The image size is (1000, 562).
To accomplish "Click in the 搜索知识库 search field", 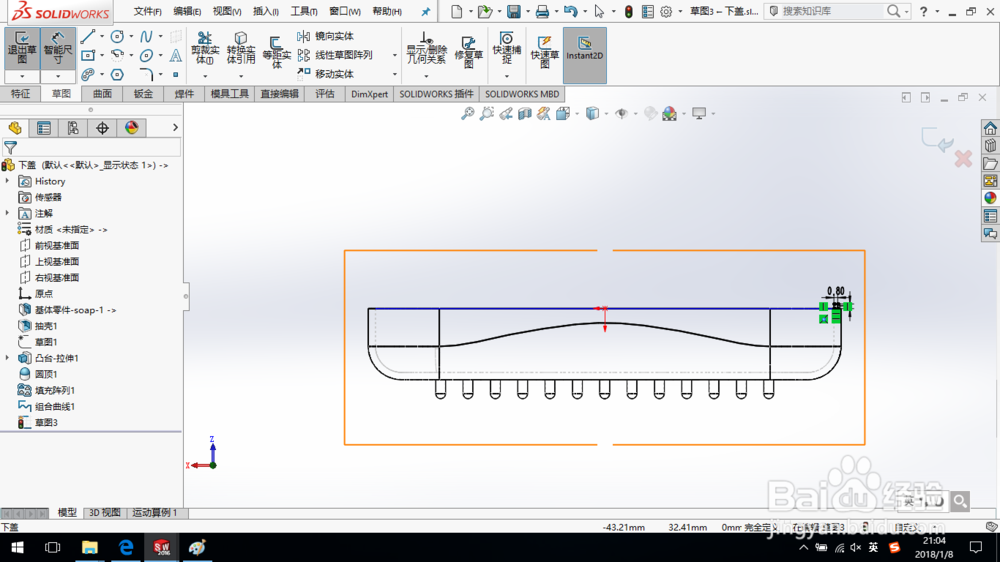I will [829, 11].
